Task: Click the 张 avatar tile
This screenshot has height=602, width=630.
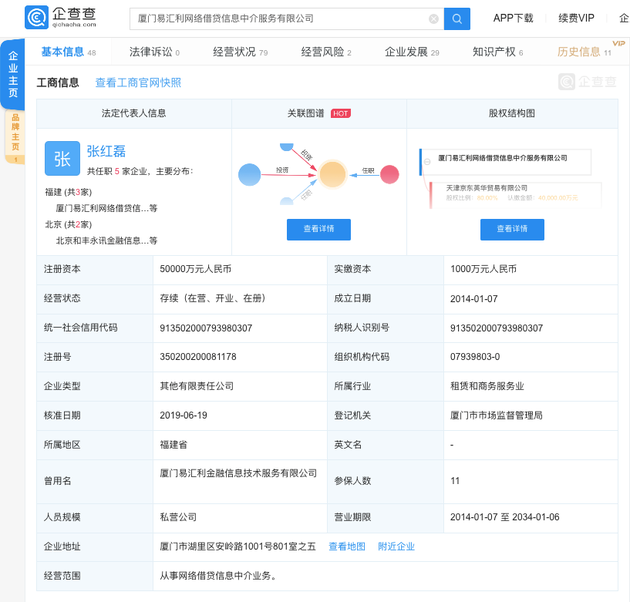Action: click(62, 159)
